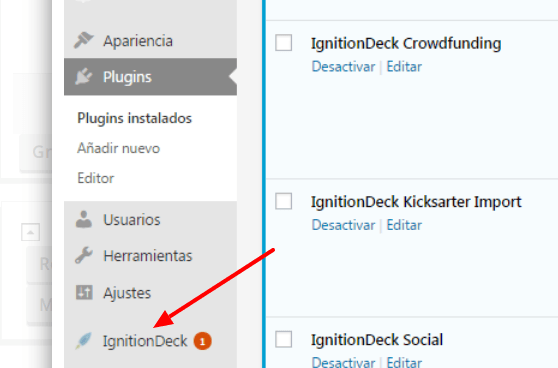Screen dimensions: 558x368
Task: Click the Plugins plug icon
Action: pyautogui.click(x=84, y=77)
